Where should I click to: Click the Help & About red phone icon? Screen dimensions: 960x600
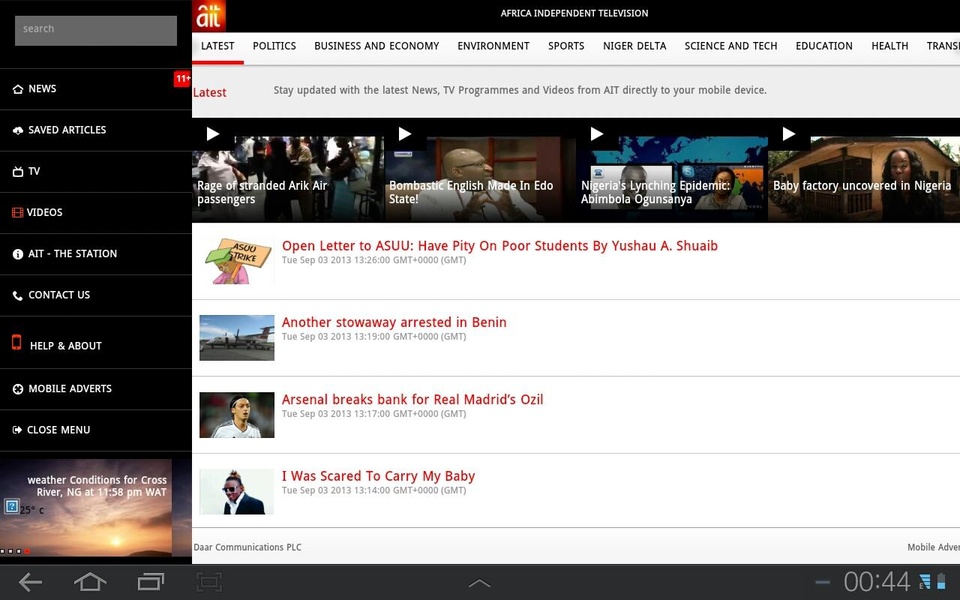[x=17, y=342]
